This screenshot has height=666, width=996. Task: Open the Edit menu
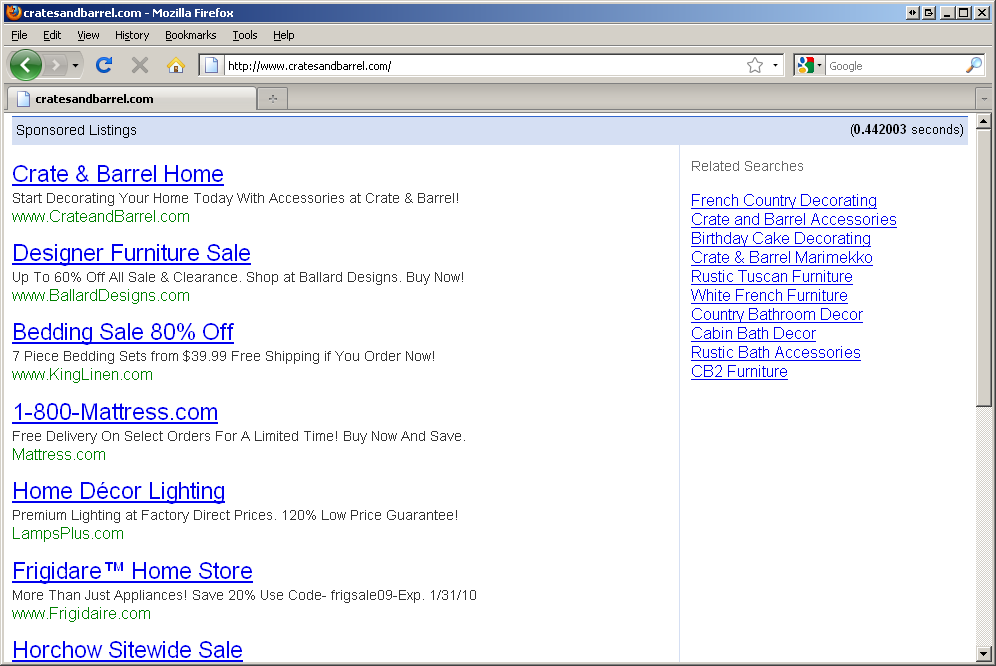coord(52,35)
